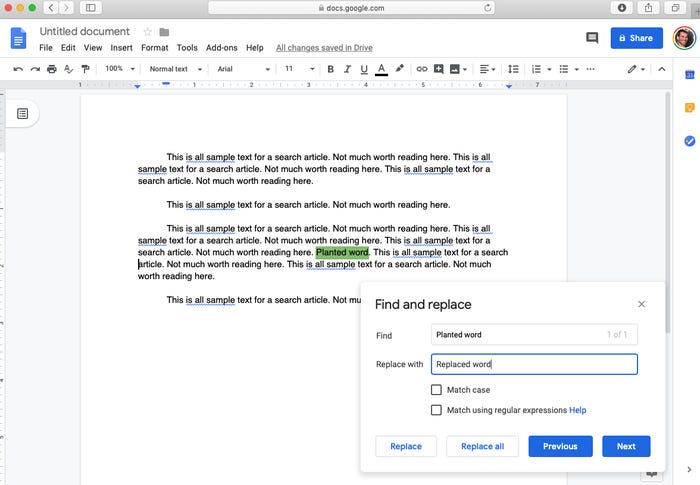Open the Arial font dropdown
Image resolution: width=700 pixels, height=485 pixels.
(243, 69)
